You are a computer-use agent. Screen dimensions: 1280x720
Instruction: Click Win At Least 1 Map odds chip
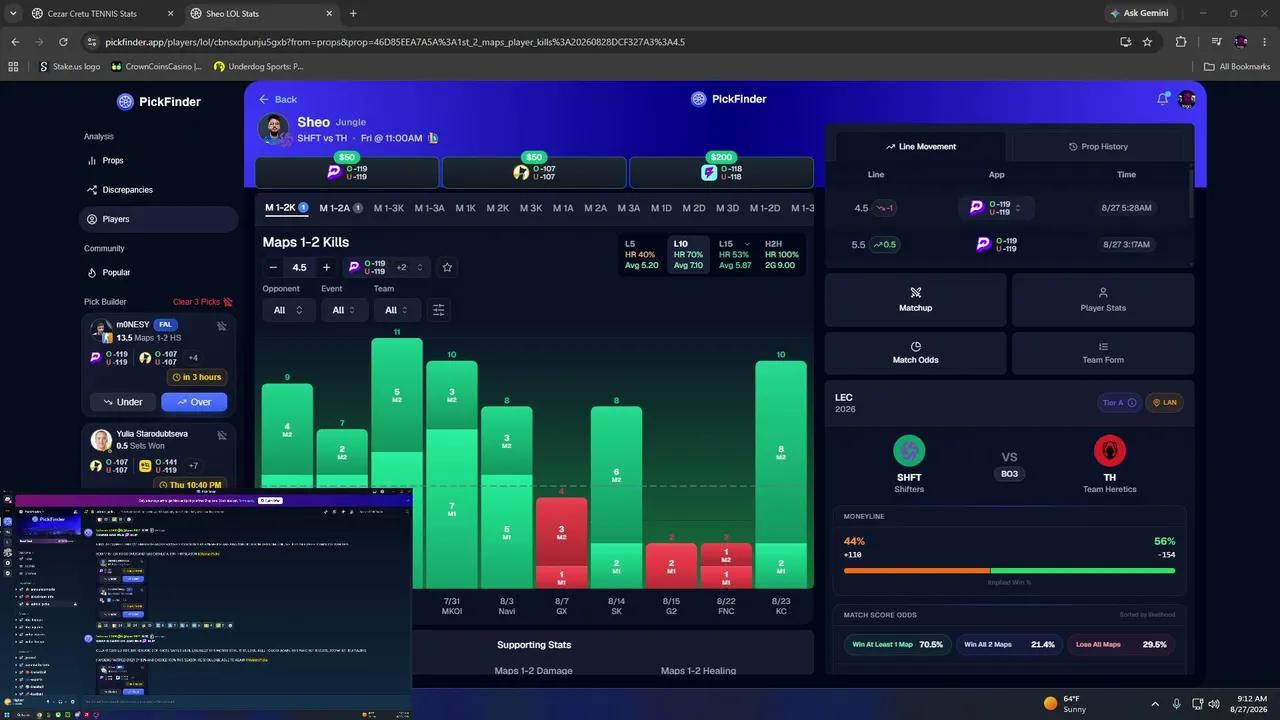[x=897, y=644]
